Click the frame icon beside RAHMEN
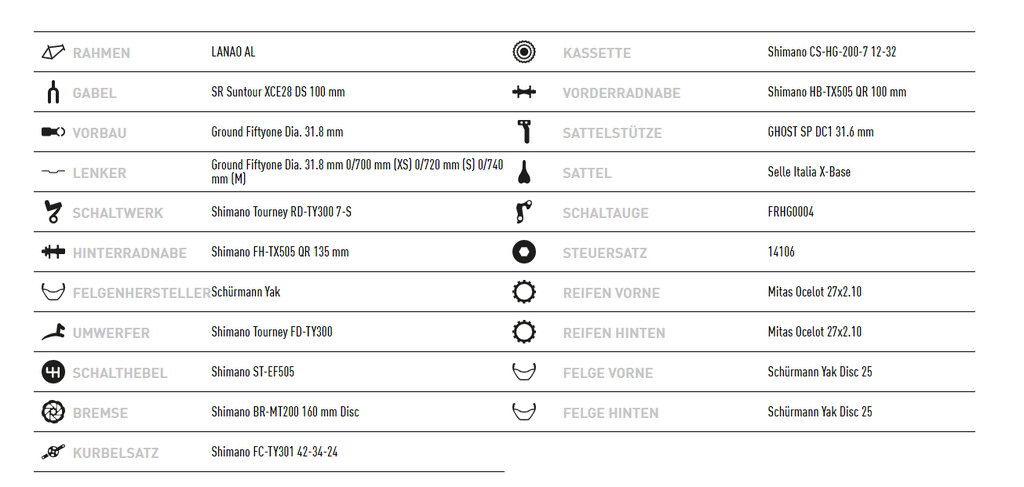 click(x=53, y=52)
